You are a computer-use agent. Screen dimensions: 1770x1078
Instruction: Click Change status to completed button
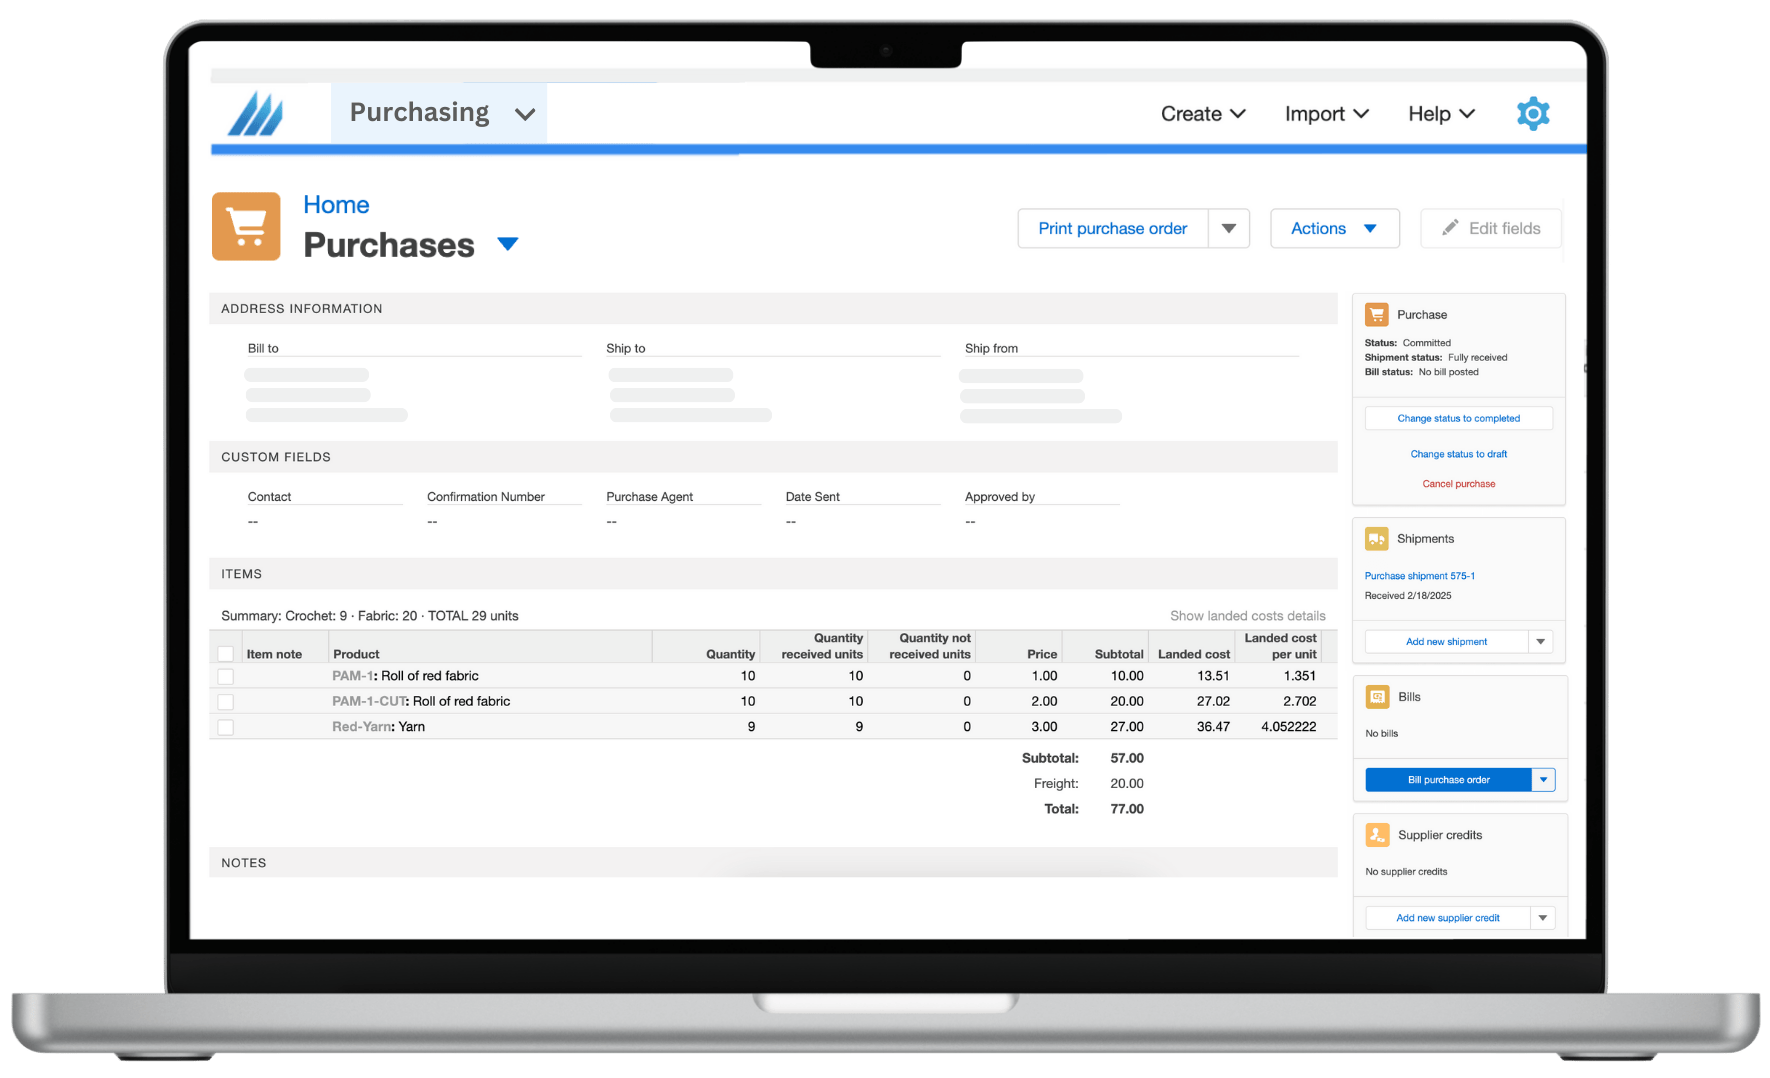click(x=1458, y=419)
